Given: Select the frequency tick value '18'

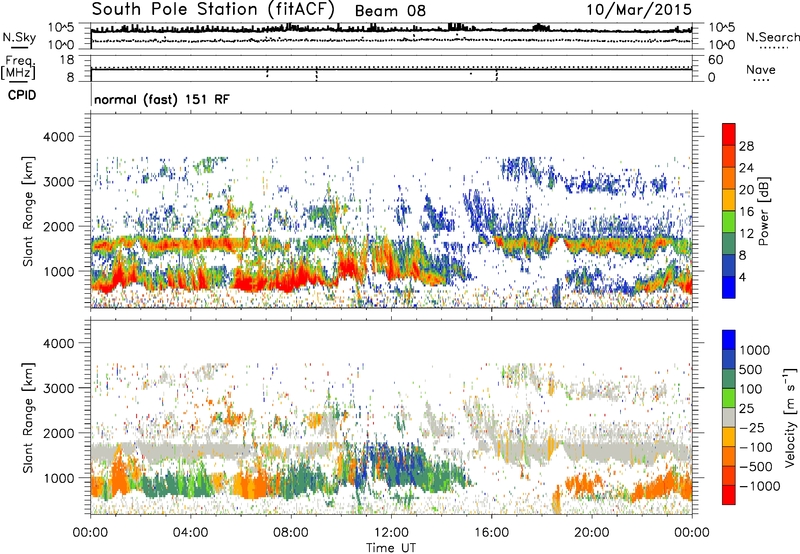Looking at the screenshot, I should [x=67, y=60].
